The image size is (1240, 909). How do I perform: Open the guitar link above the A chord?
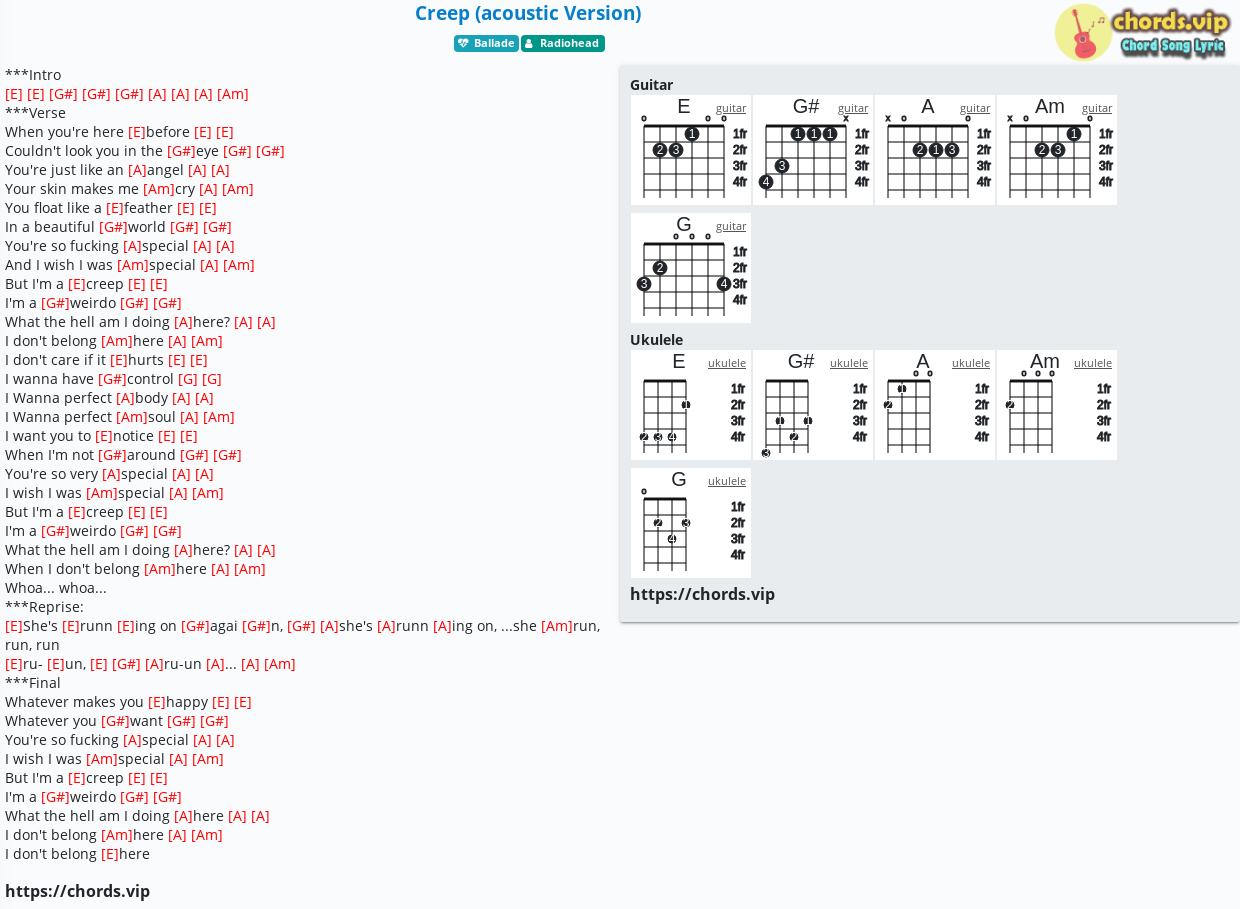click(x=975, y=108)
